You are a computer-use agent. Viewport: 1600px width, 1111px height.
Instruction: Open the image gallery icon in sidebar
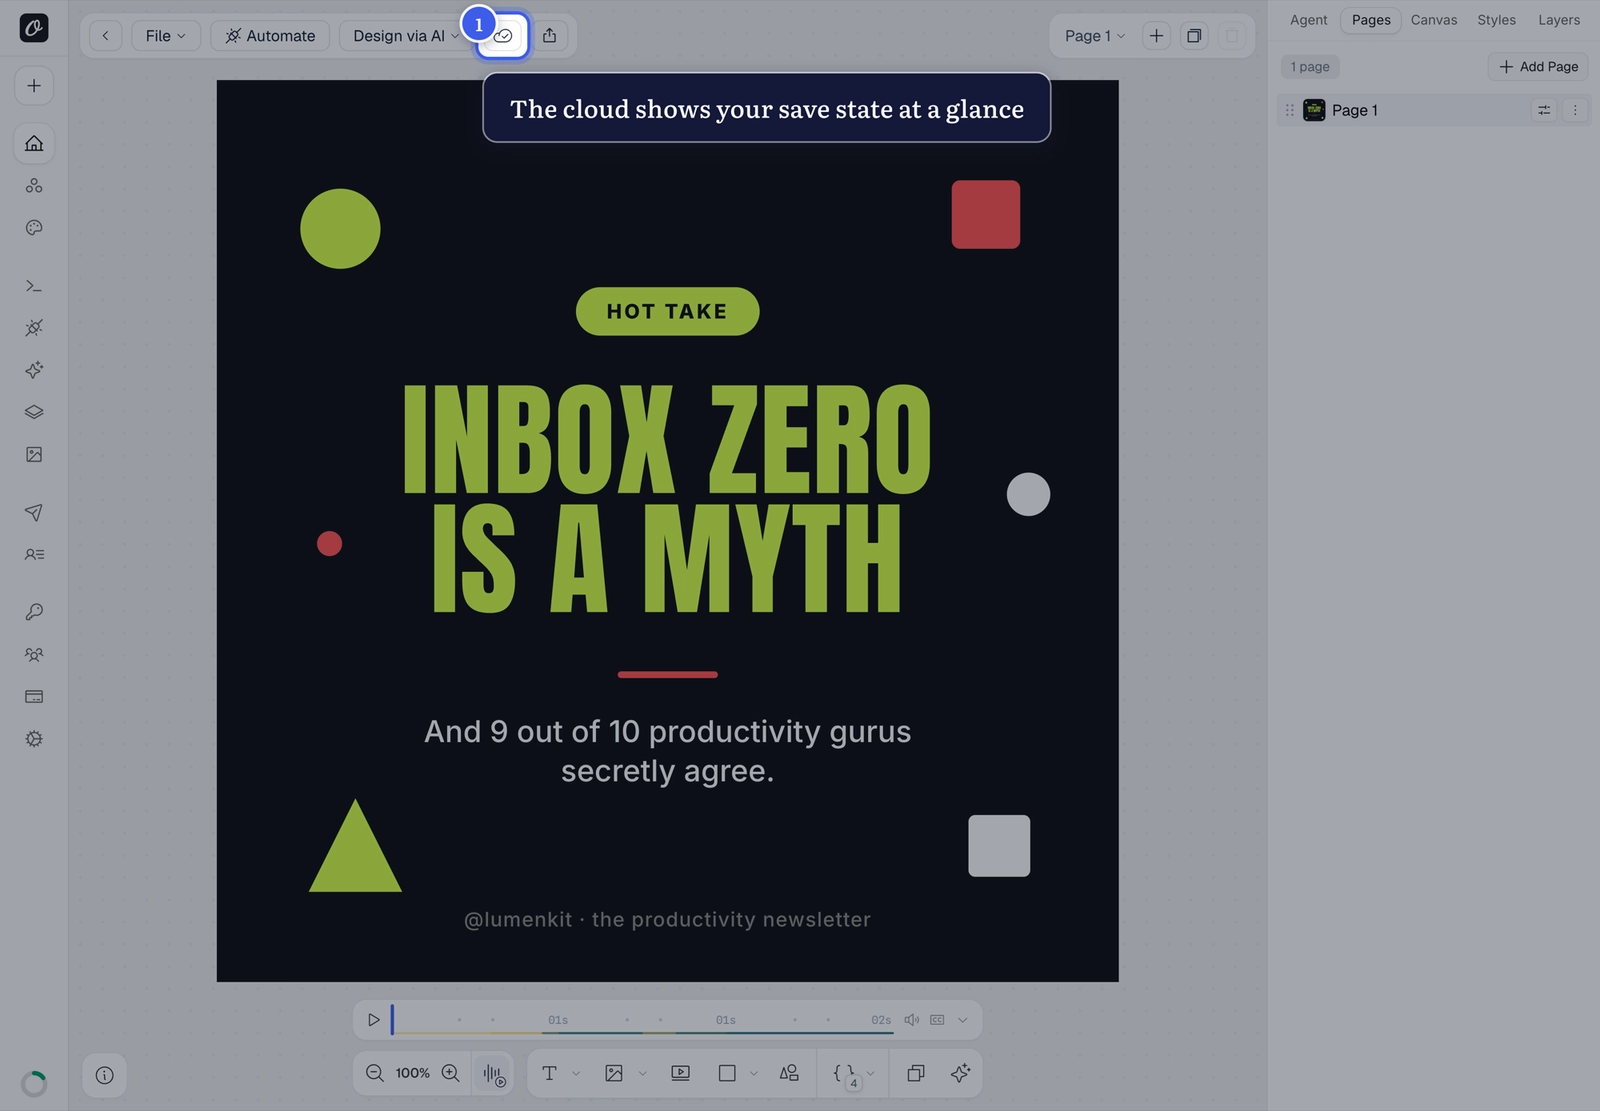(34, 454)
